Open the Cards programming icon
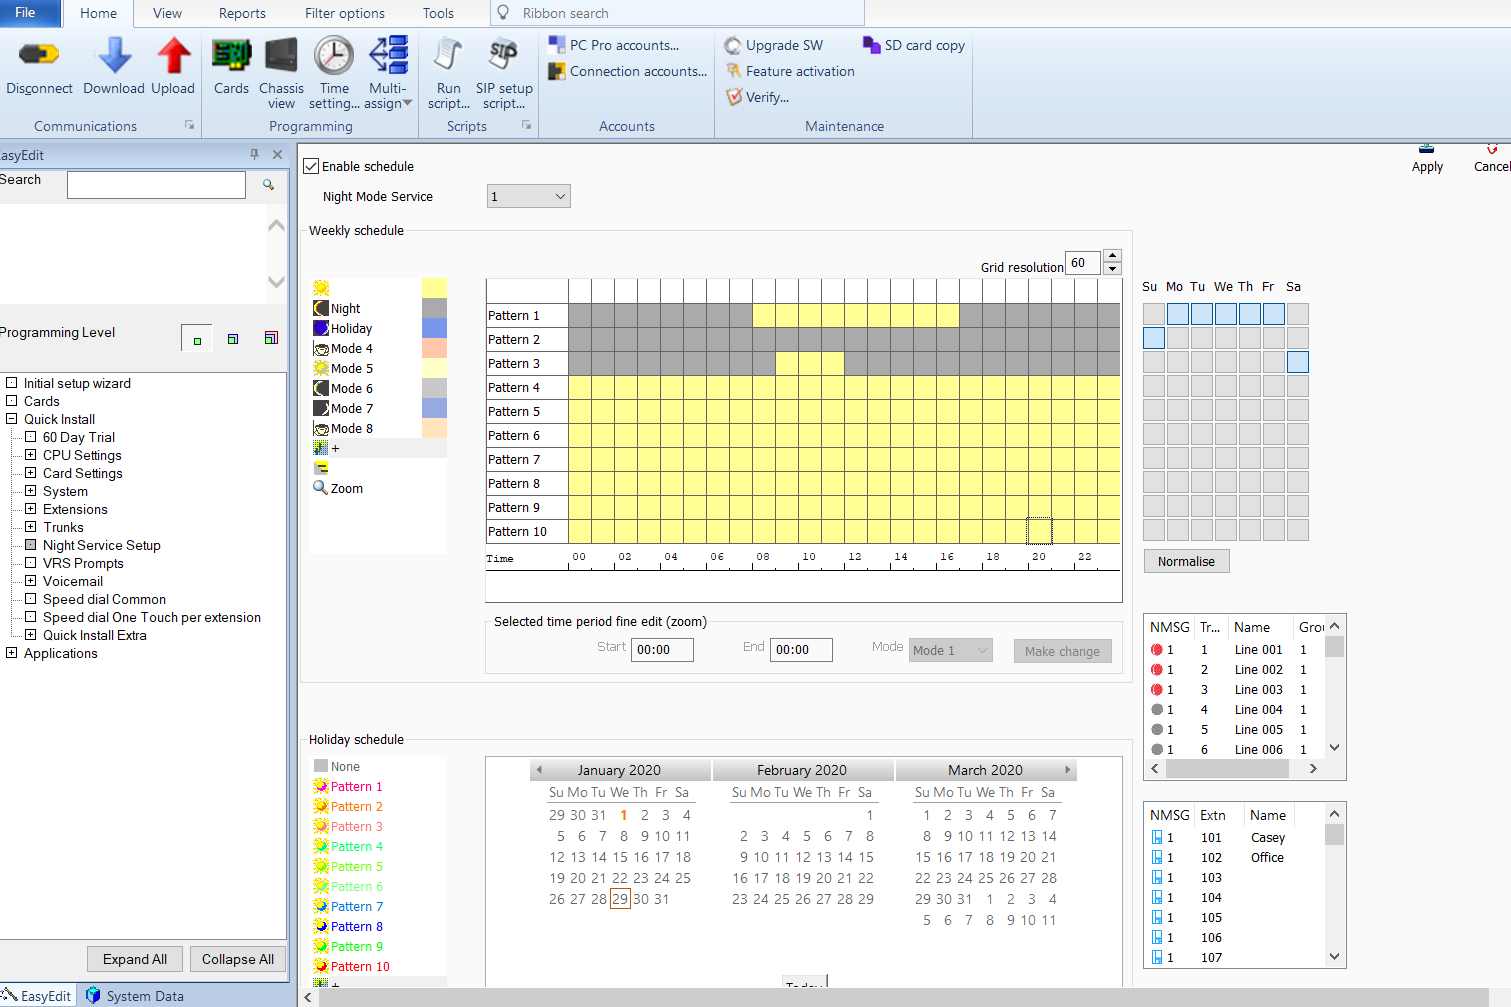Screen dimensions: 1511x1007 tap(231, 55)
